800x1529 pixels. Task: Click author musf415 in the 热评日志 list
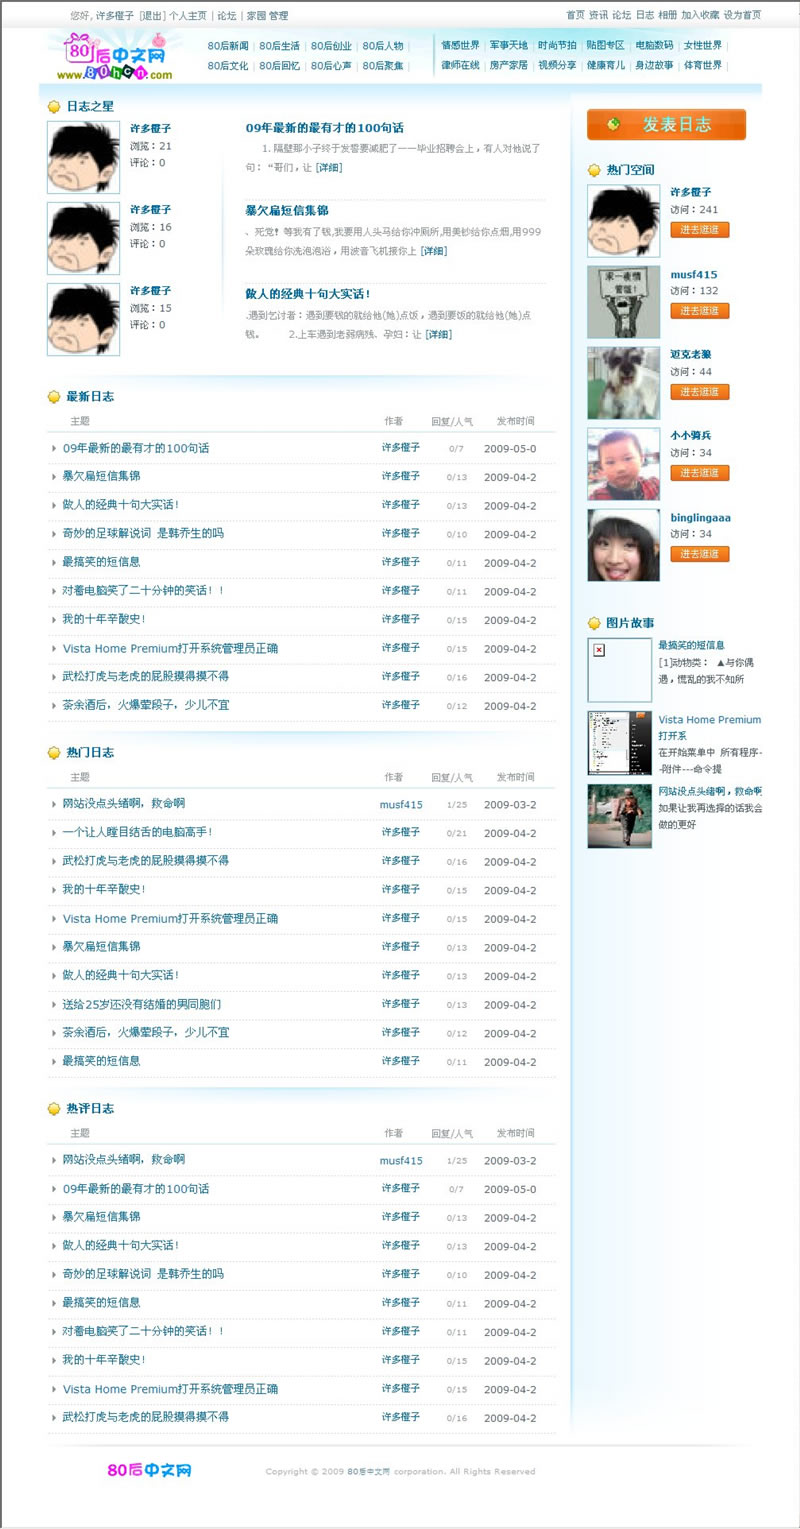401,1161
